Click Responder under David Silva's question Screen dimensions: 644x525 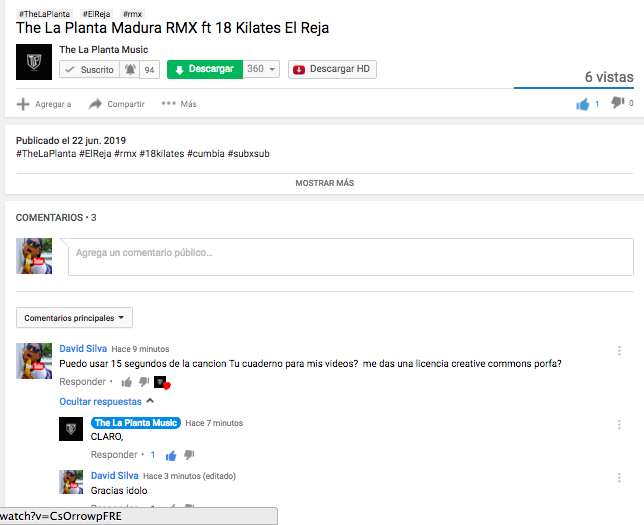tap(83, 382)
